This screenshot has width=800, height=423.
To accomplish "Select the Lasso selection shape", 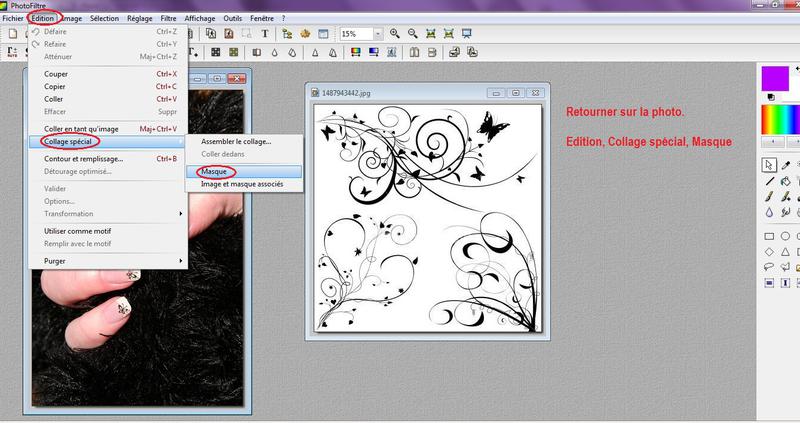I will (769, 267).
